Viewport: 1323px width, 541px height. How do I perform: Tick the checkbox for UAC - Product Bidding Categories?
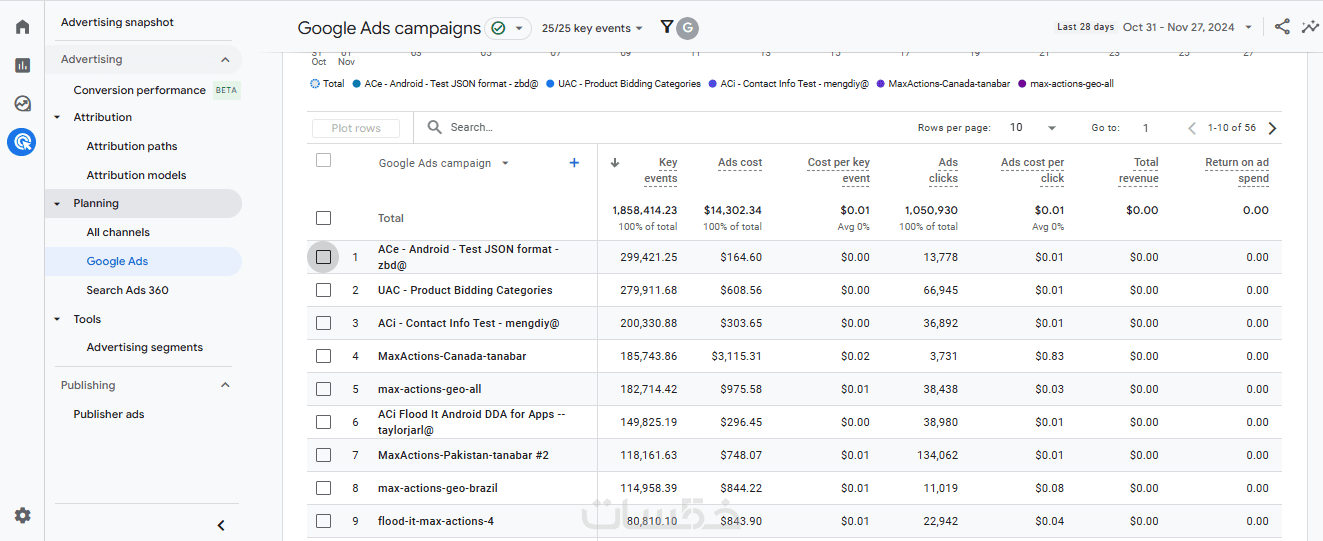pyautogui.click(x=323, y=290)
